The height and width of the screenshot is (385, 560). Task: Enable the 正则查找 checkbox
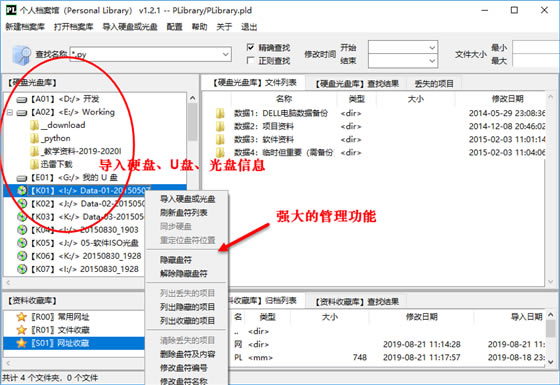[x=251, y=60]
